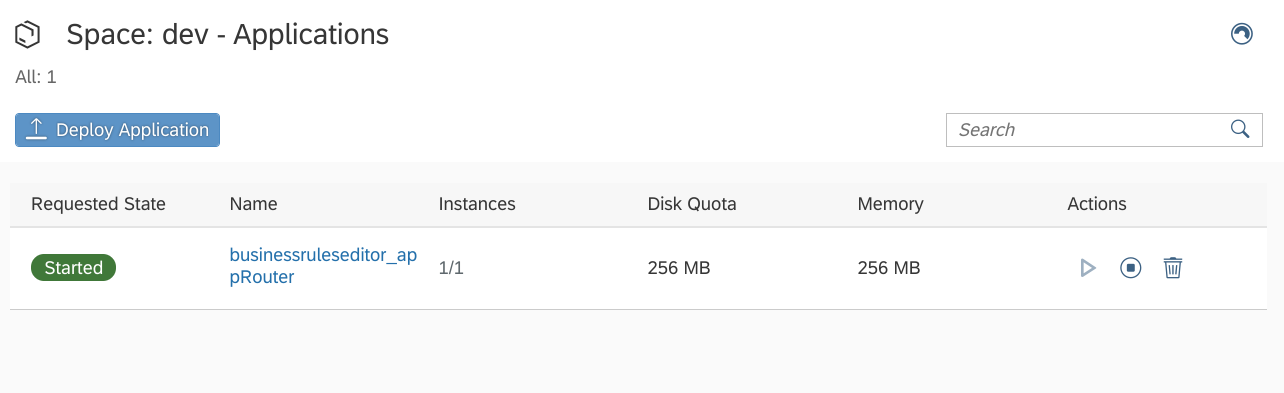Click the "All: 1" application count label
The width and height of the screenshot is (1284, 393).
click(36, 77)
